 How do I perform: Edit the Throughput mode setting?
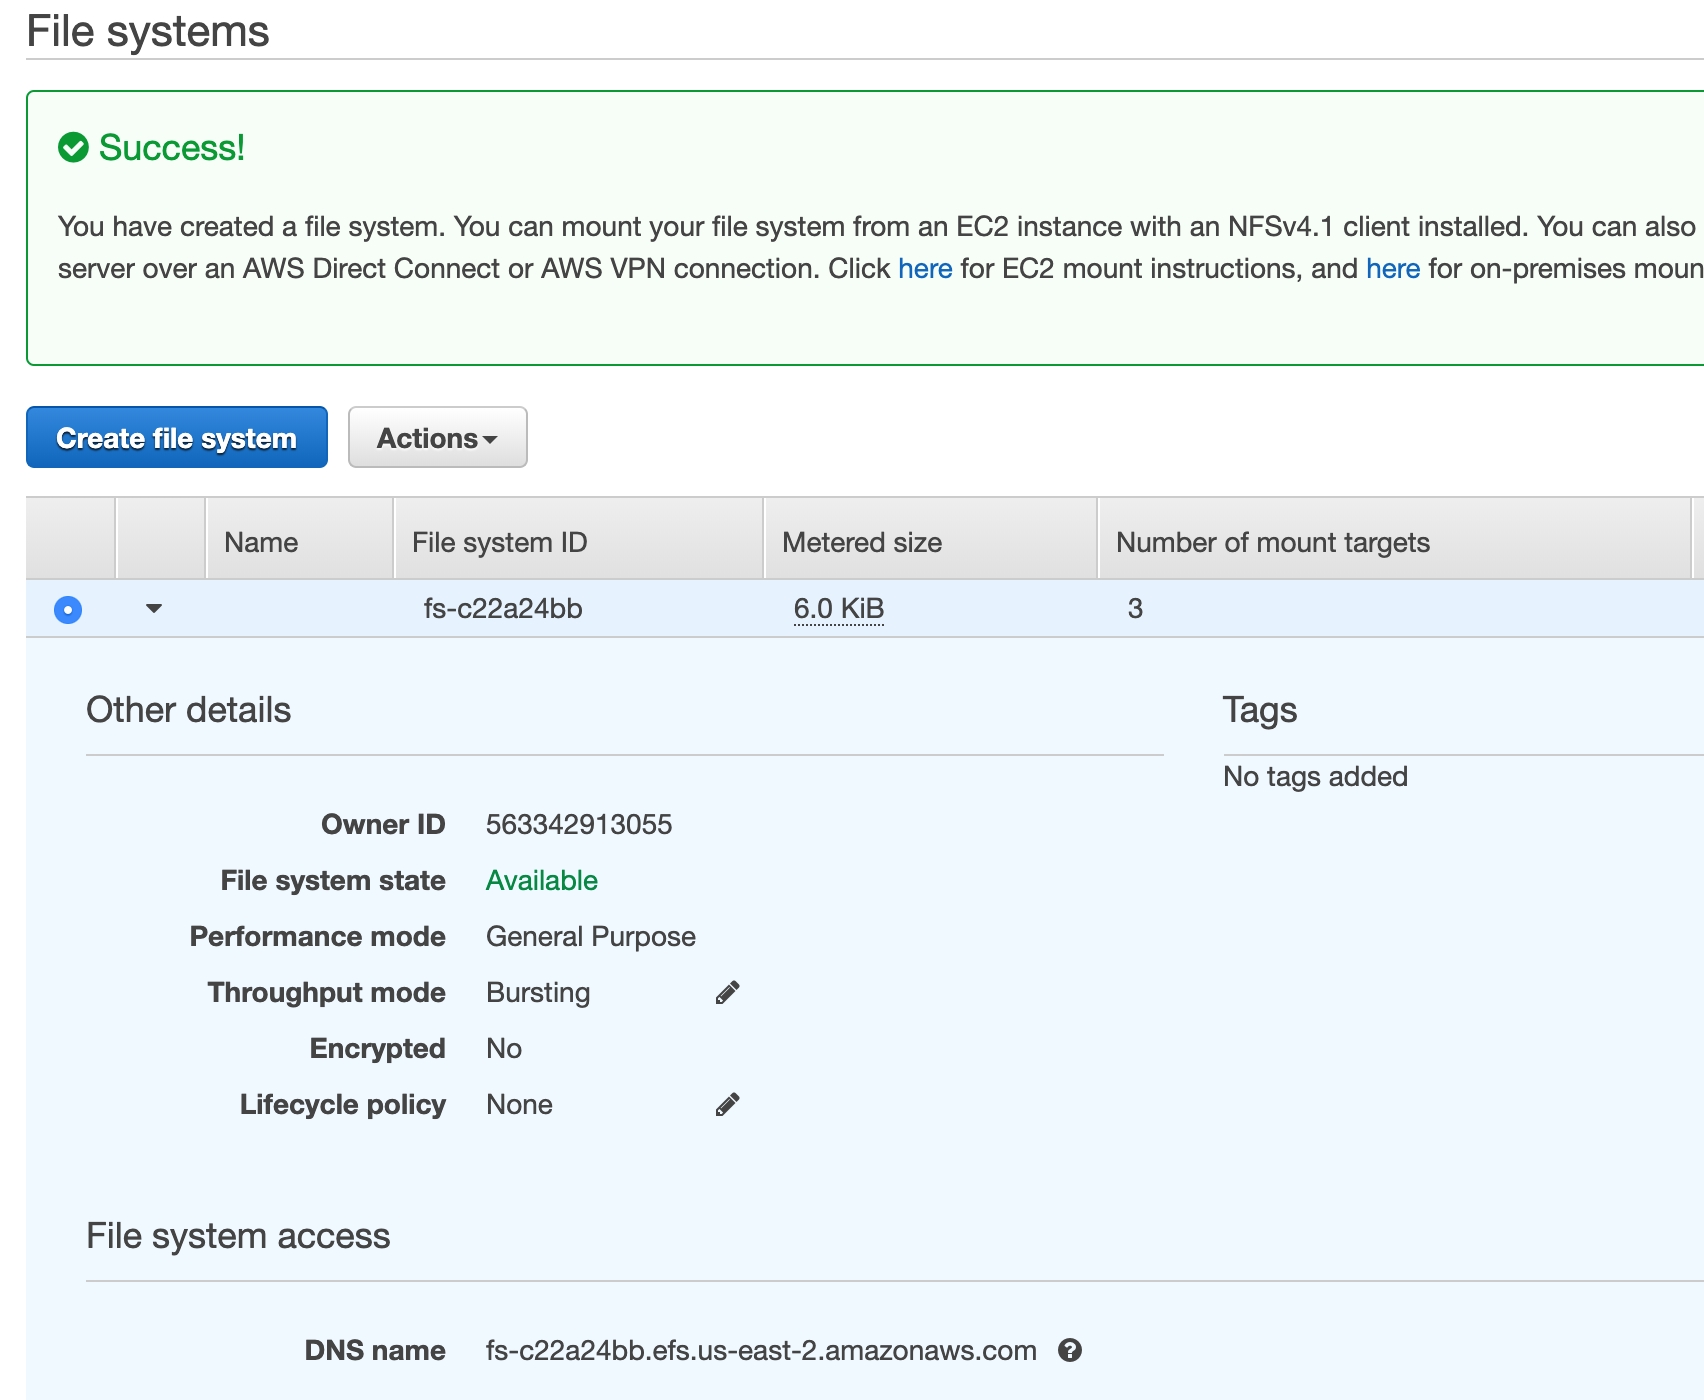(727, 992)
